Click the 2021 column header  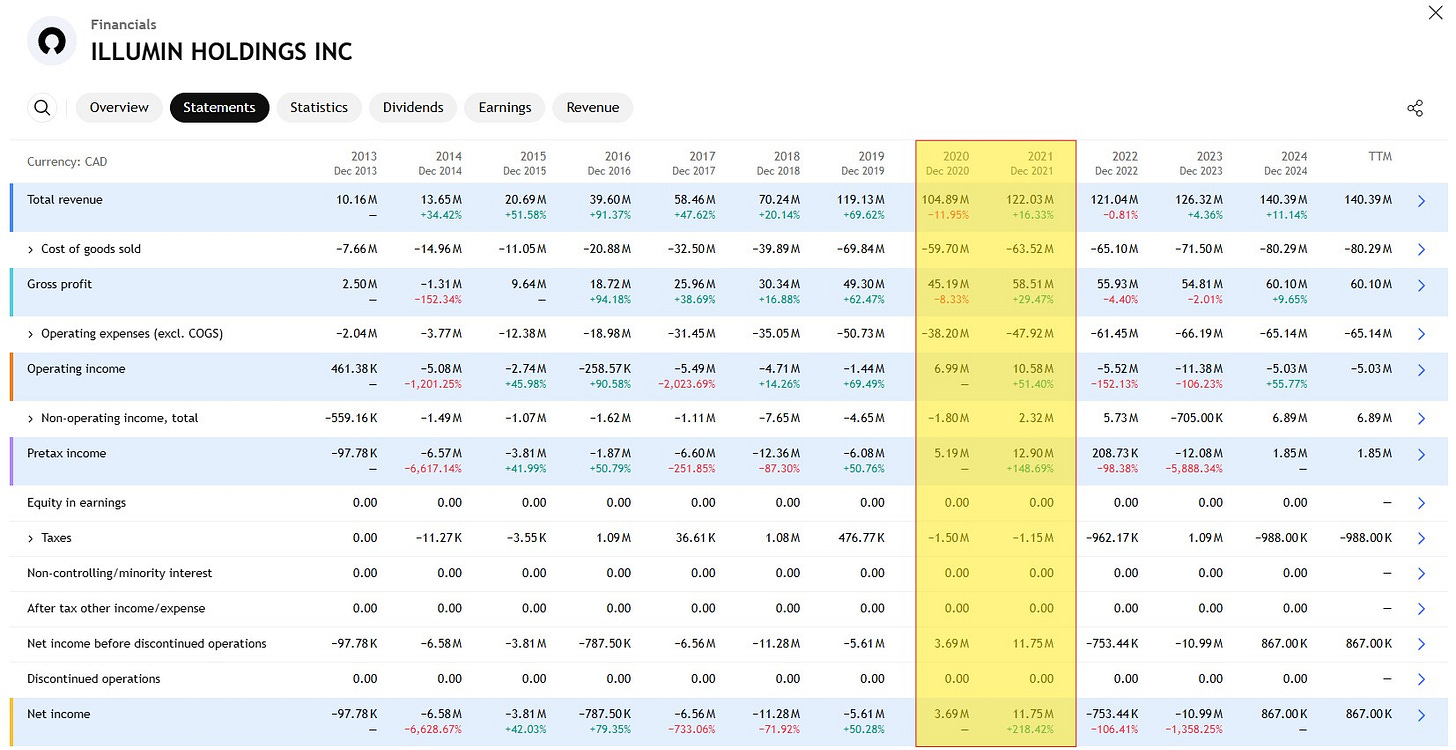tap(1031, 163)
